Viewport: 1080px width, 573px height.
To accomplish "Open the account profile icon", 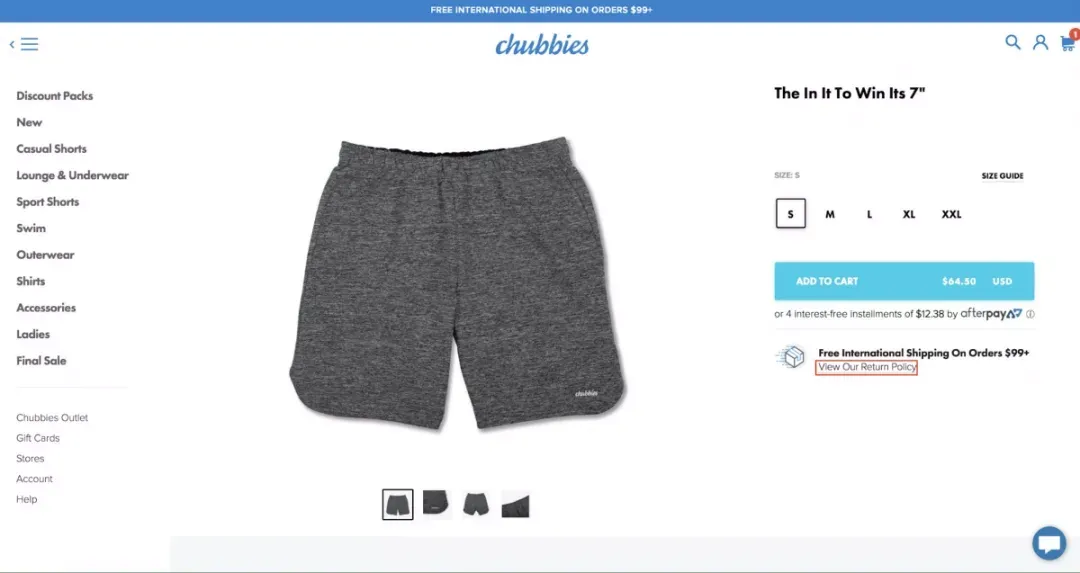I will coord(1040,43).
